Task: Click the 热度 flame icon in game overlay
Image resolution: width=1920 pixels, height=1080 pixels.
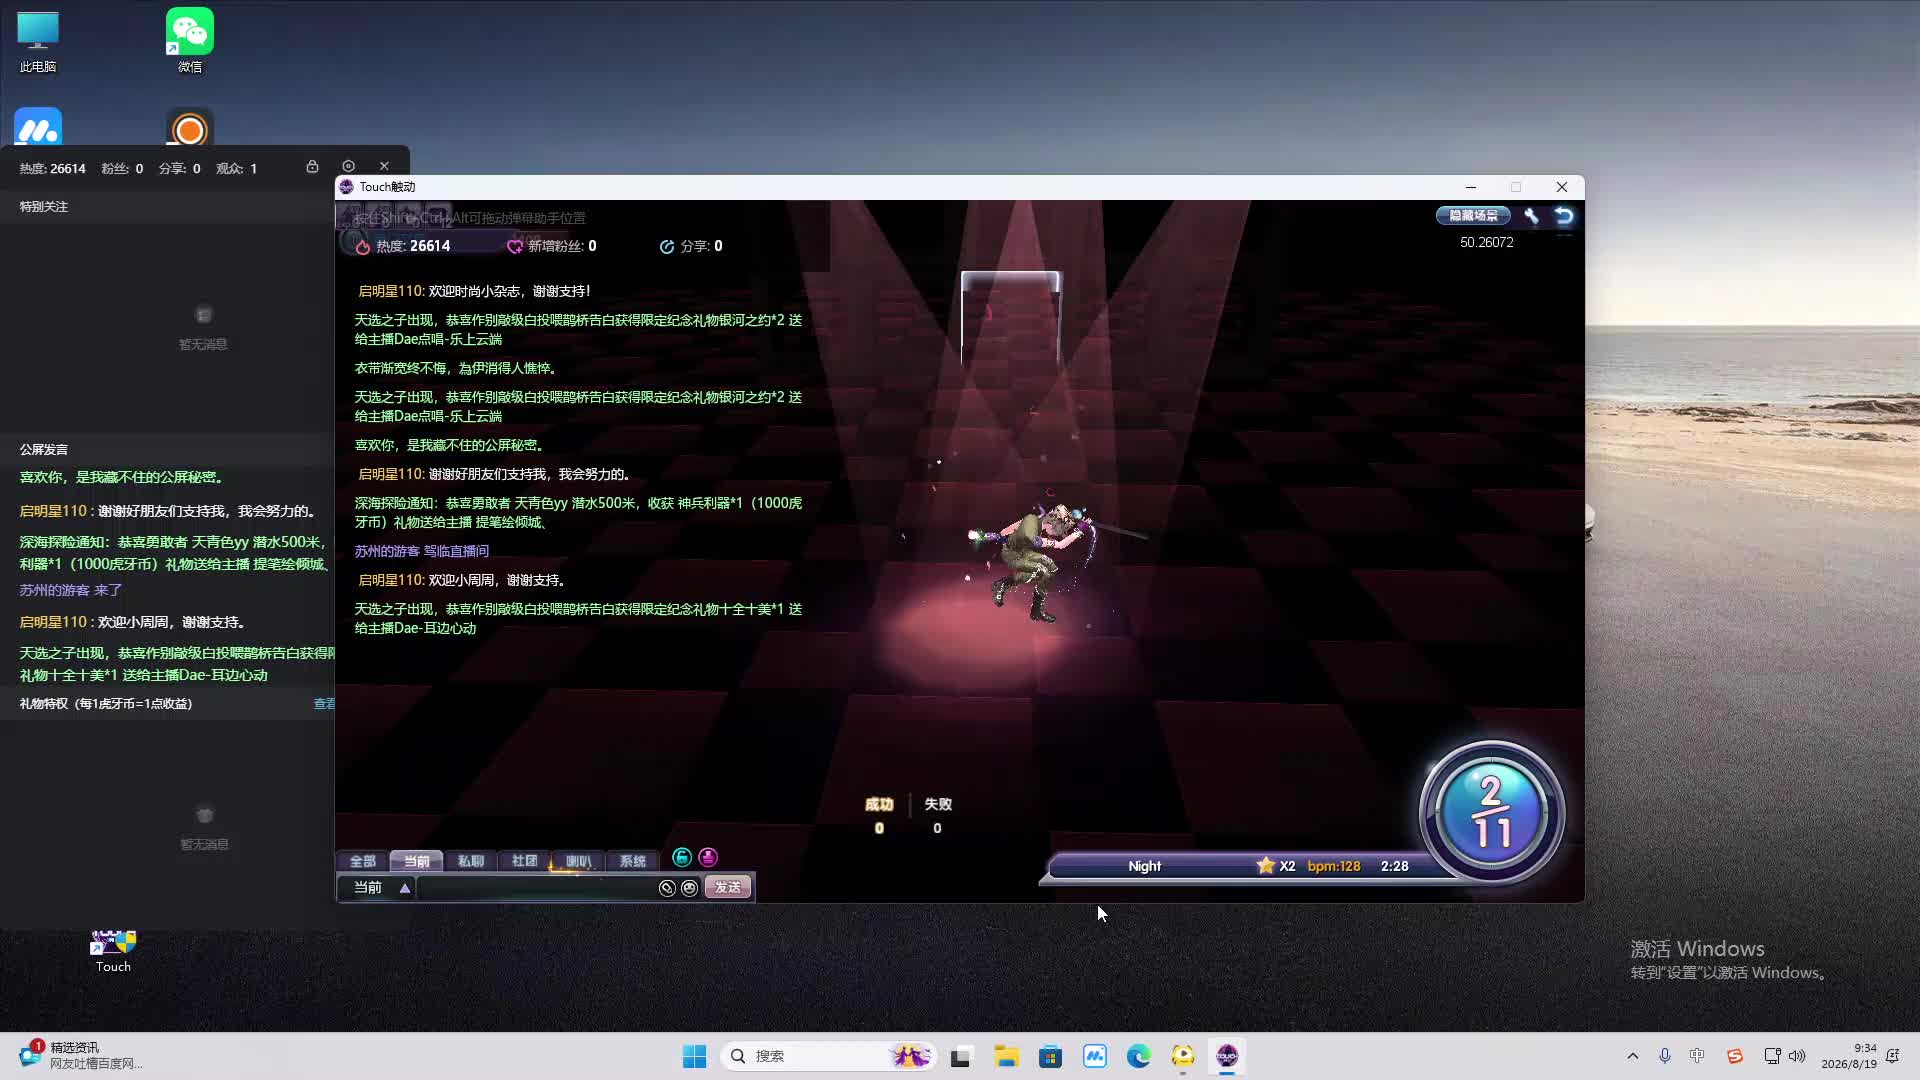Action: tap(363, 246)
